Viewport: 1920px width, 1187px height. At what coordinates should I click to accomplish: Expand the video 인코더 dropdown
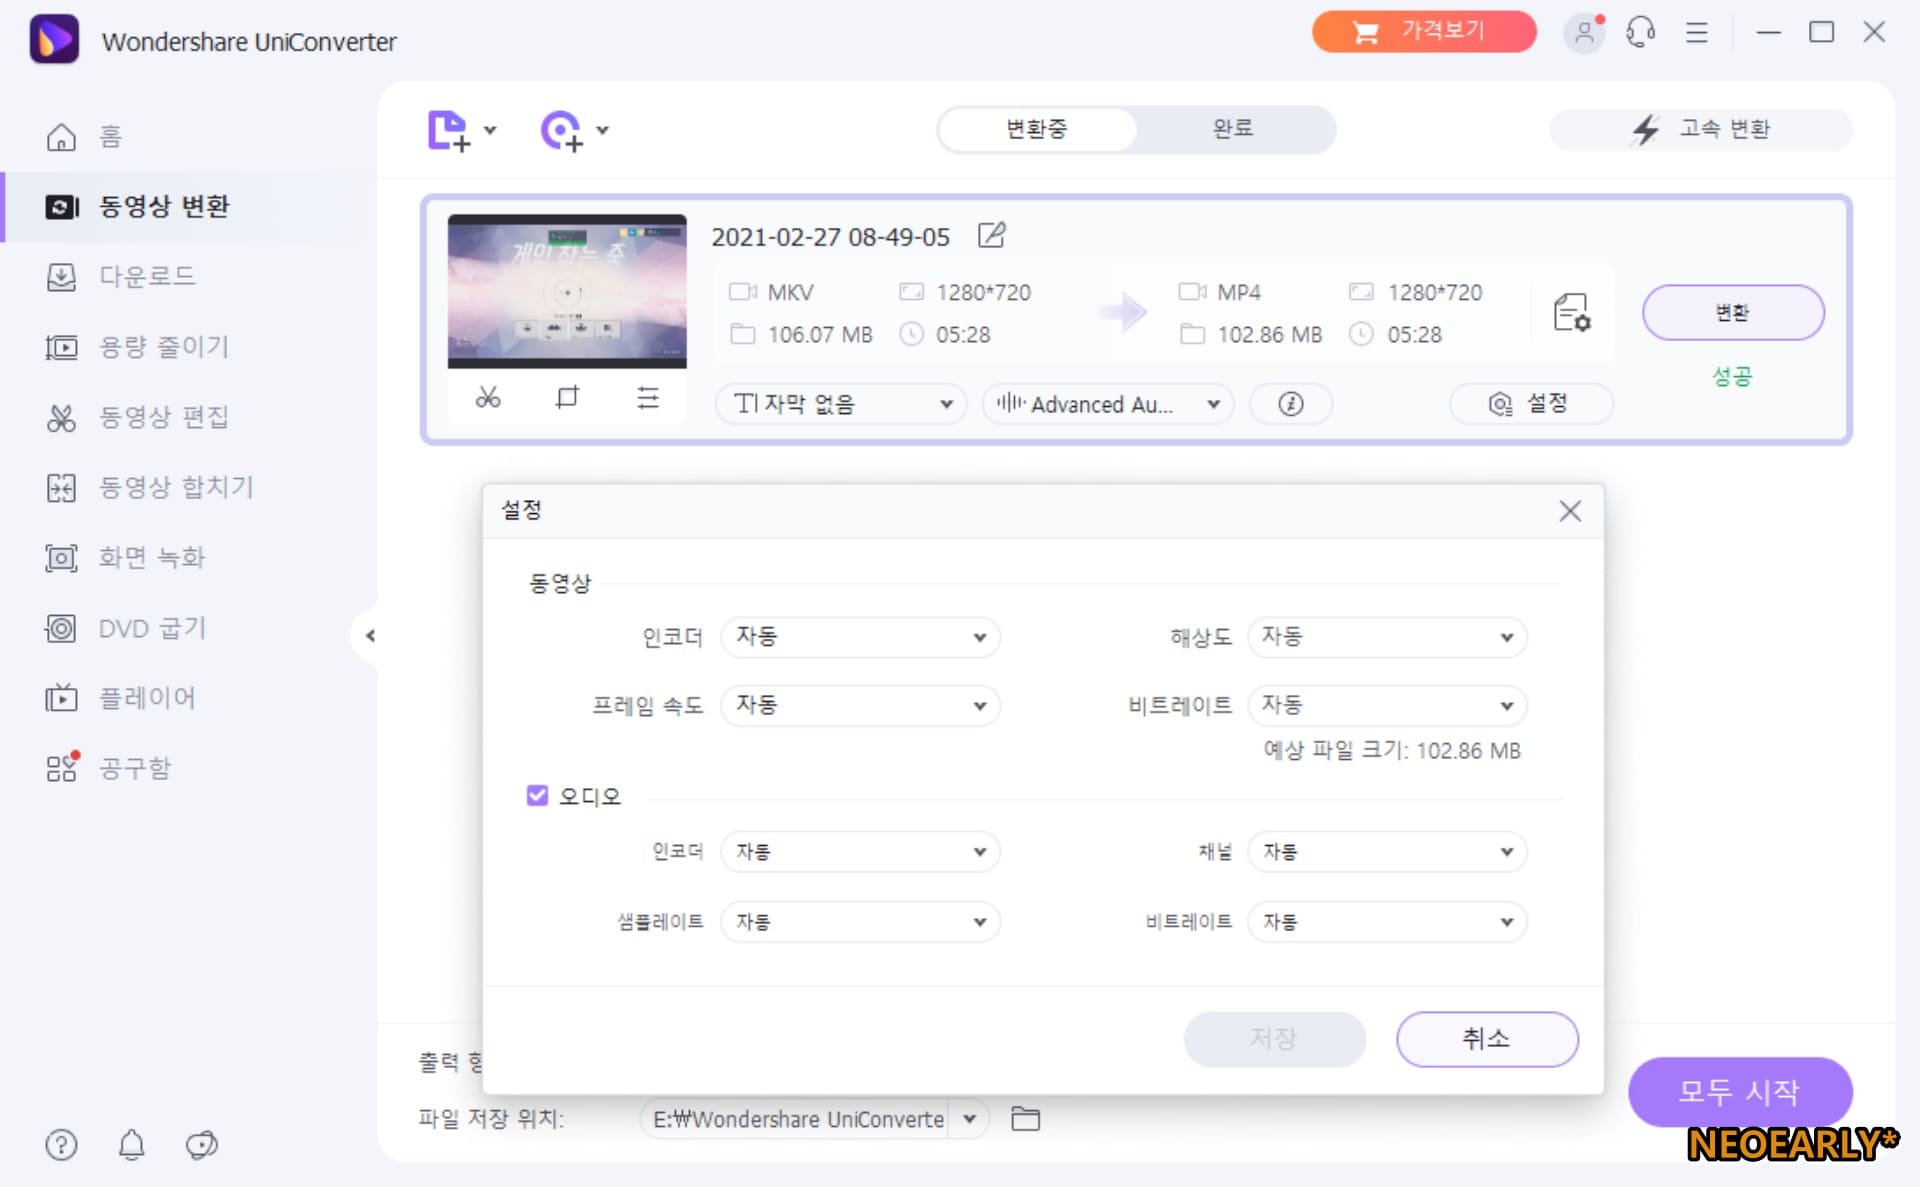[860, 637]
